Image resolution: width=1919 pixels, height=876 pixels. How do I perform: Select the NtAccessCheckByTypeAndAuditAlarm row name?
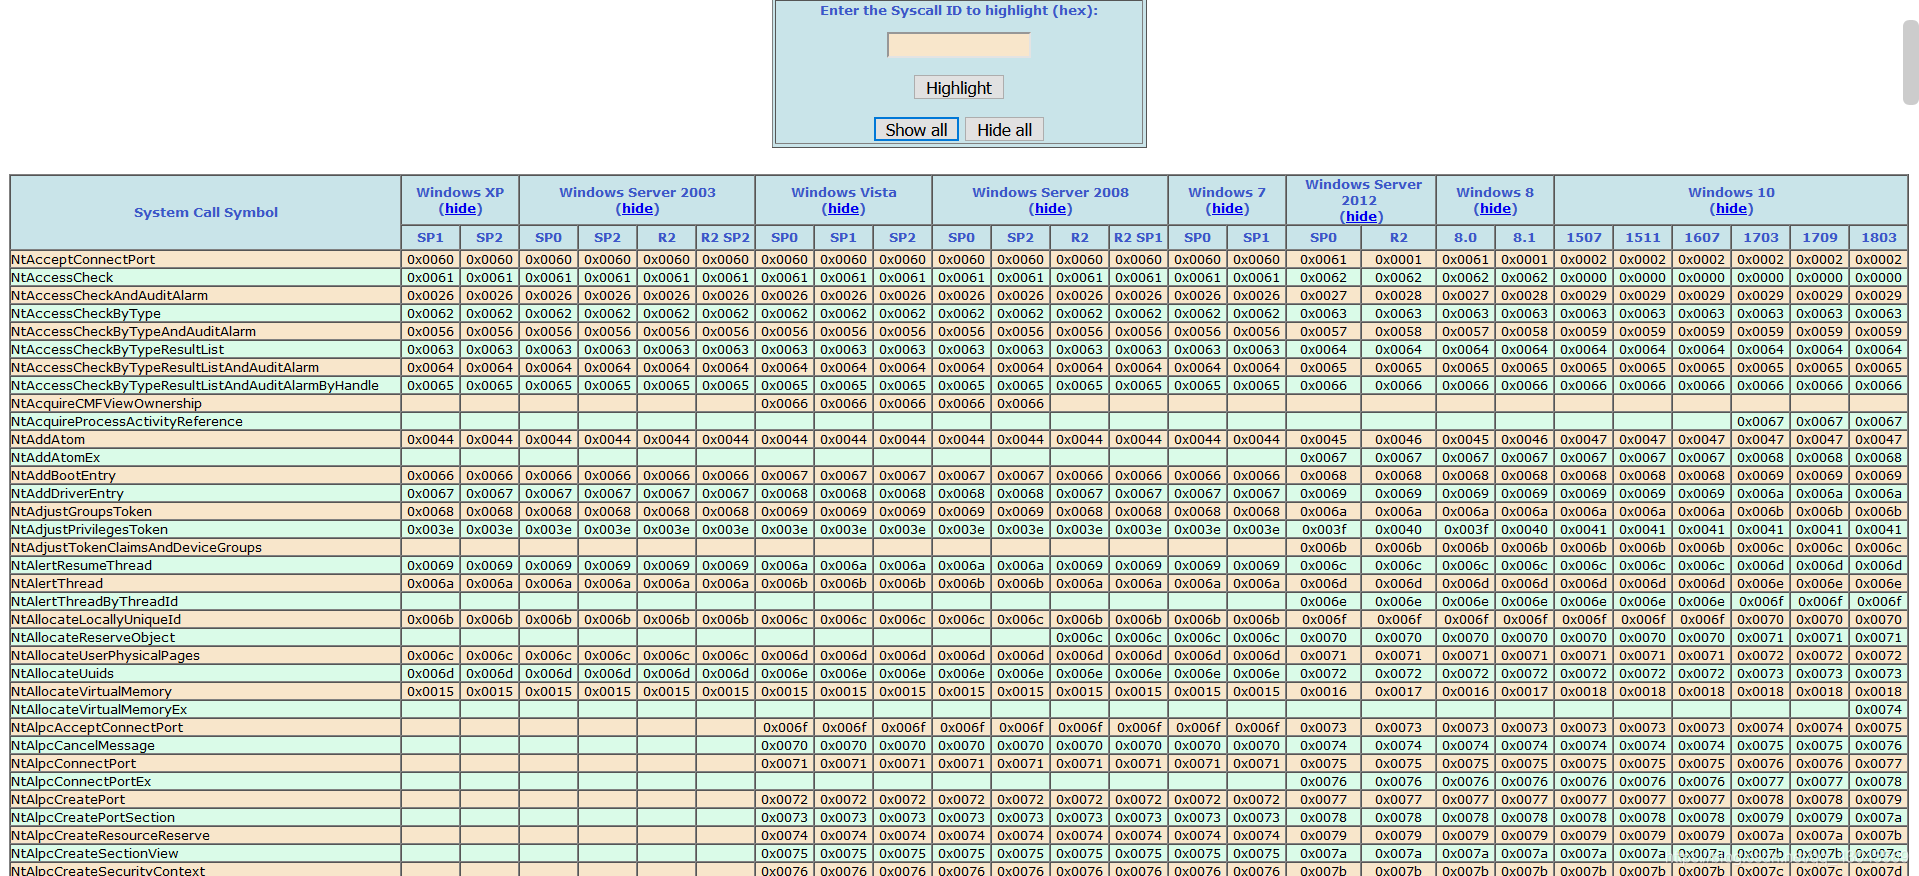coord(134,332)
